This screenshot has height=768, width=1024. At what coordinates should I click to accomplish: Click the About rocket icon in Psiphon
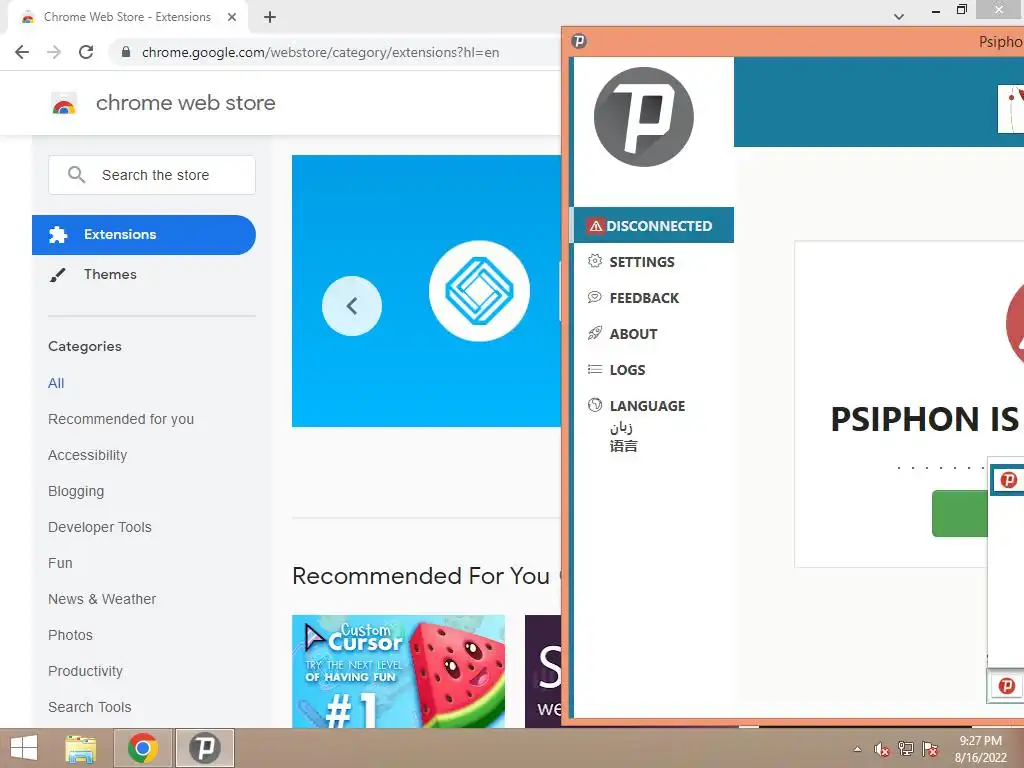tap(594, 333)
